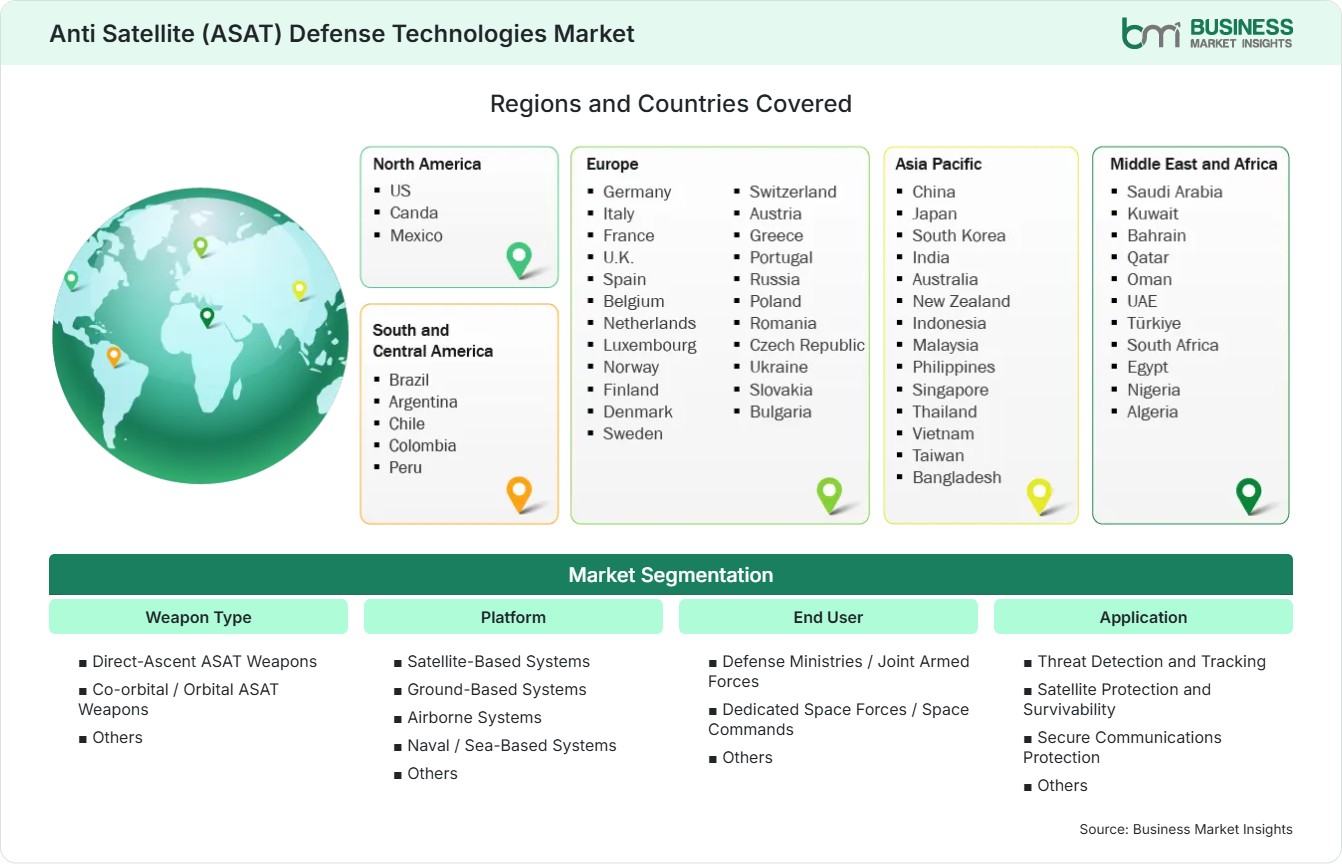Click Peru in the country list
The height and width of the screenshot is (864, 1342).
coord(406,467)
